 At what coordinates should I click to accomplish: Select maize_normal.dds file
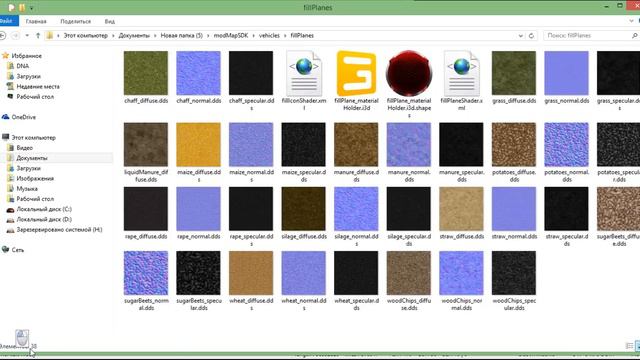point(251,144)
